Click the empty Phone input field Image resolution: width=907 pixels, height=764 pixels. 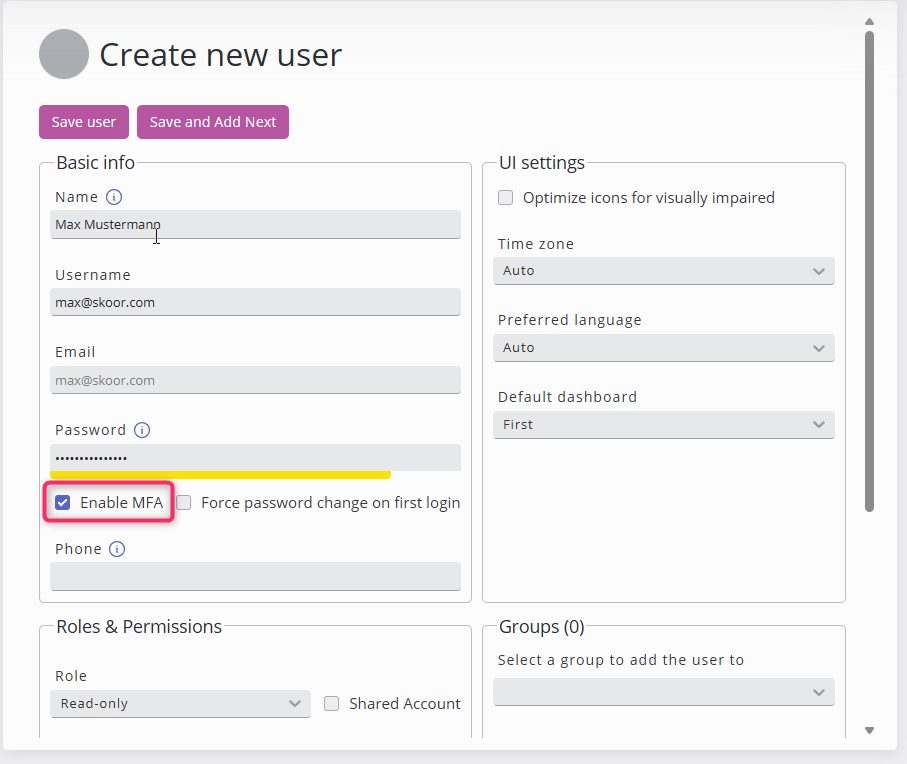(255, 576)
